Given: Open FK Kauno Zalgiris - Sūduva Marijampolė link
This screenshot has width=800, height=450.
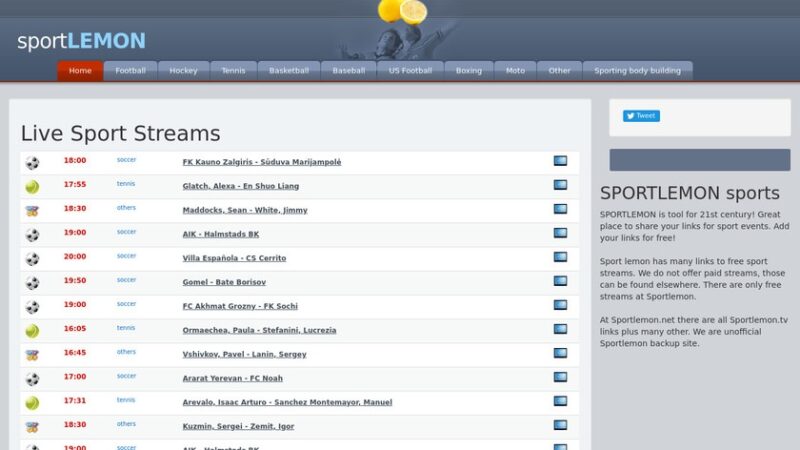Looking at the screenshot, I should 262,162.
